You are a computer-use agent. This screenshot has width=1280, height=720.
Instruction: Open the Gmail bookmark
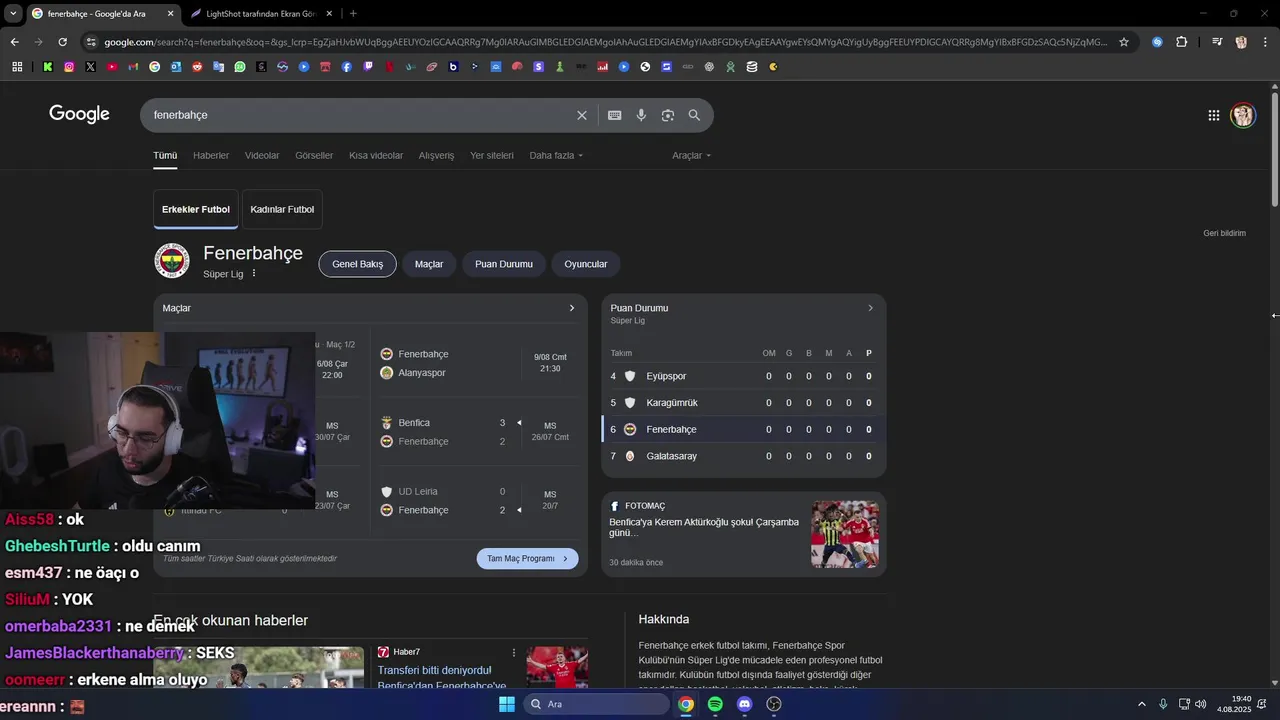[x=133, y=67]
